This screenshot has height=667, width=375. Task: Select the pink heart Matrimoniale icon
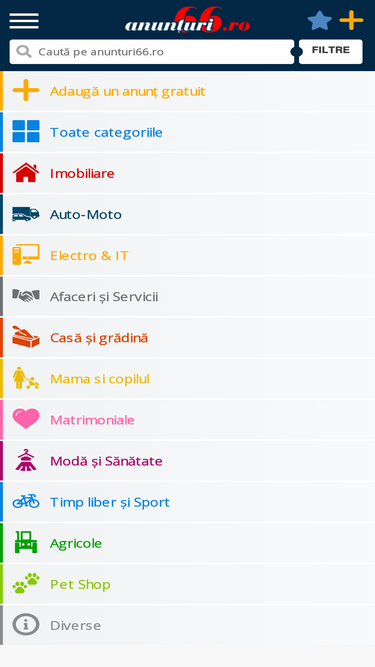pos(26,419)
